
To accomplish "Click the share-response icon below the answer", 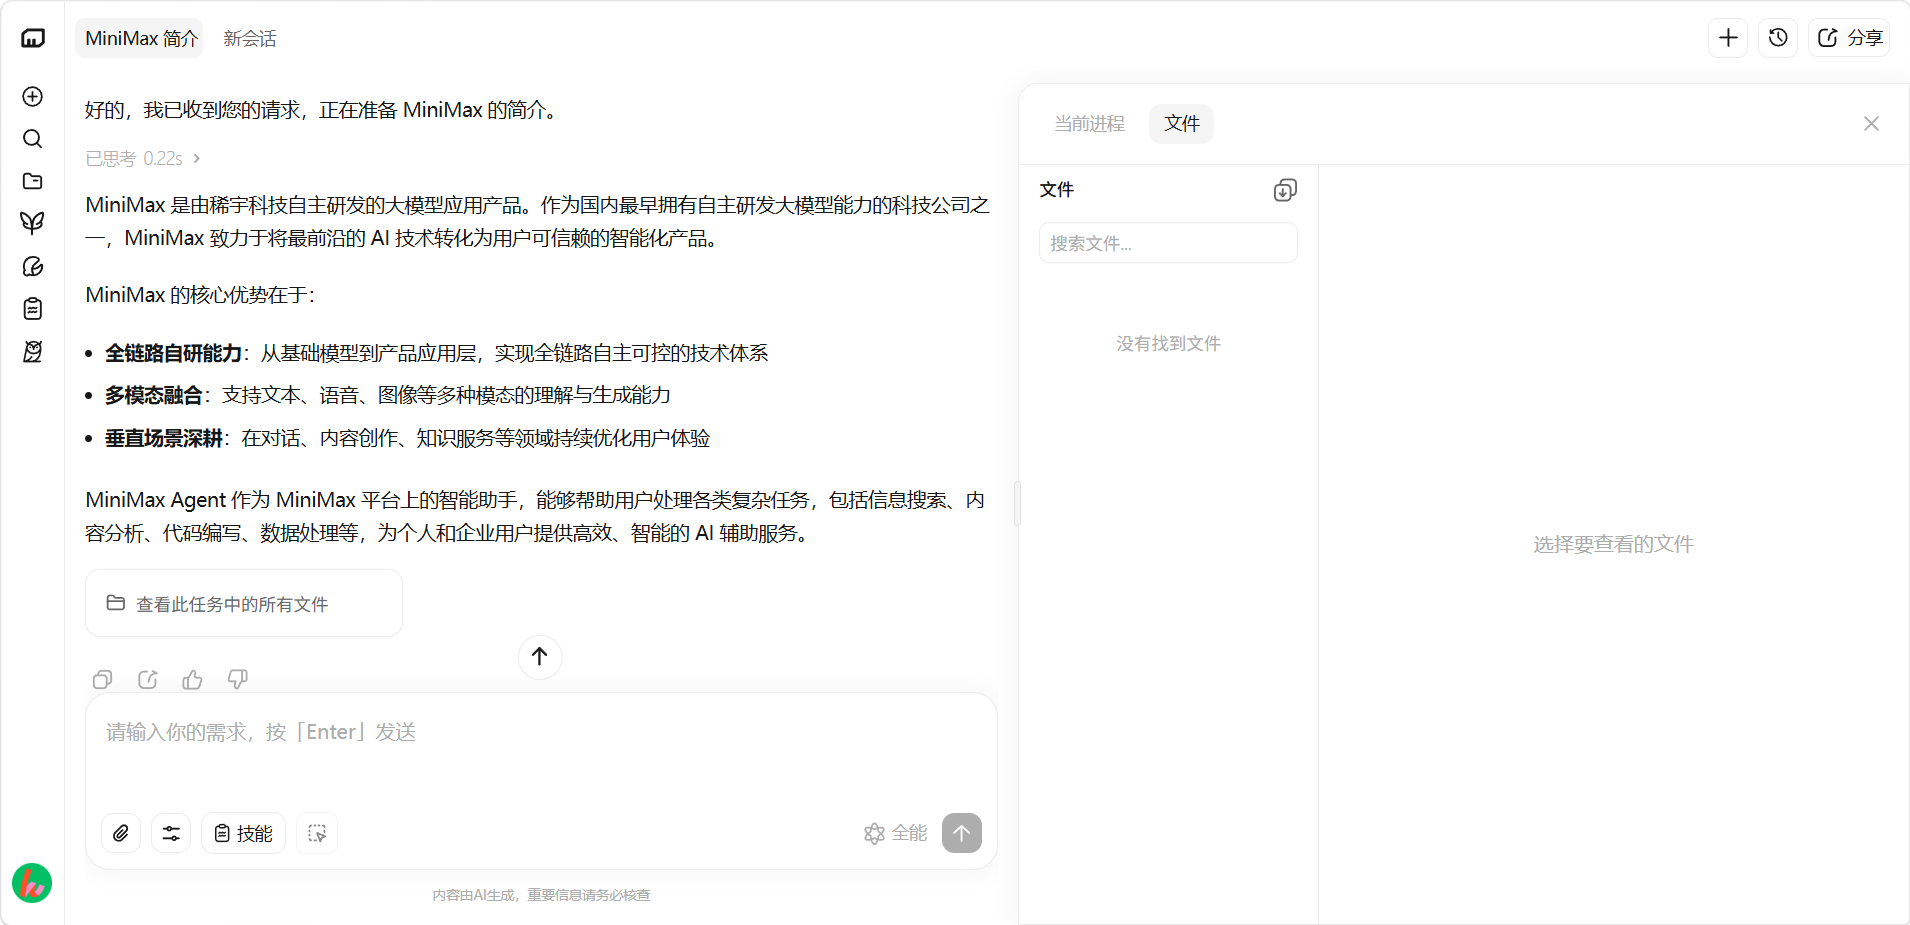I will tap(148, 680).
